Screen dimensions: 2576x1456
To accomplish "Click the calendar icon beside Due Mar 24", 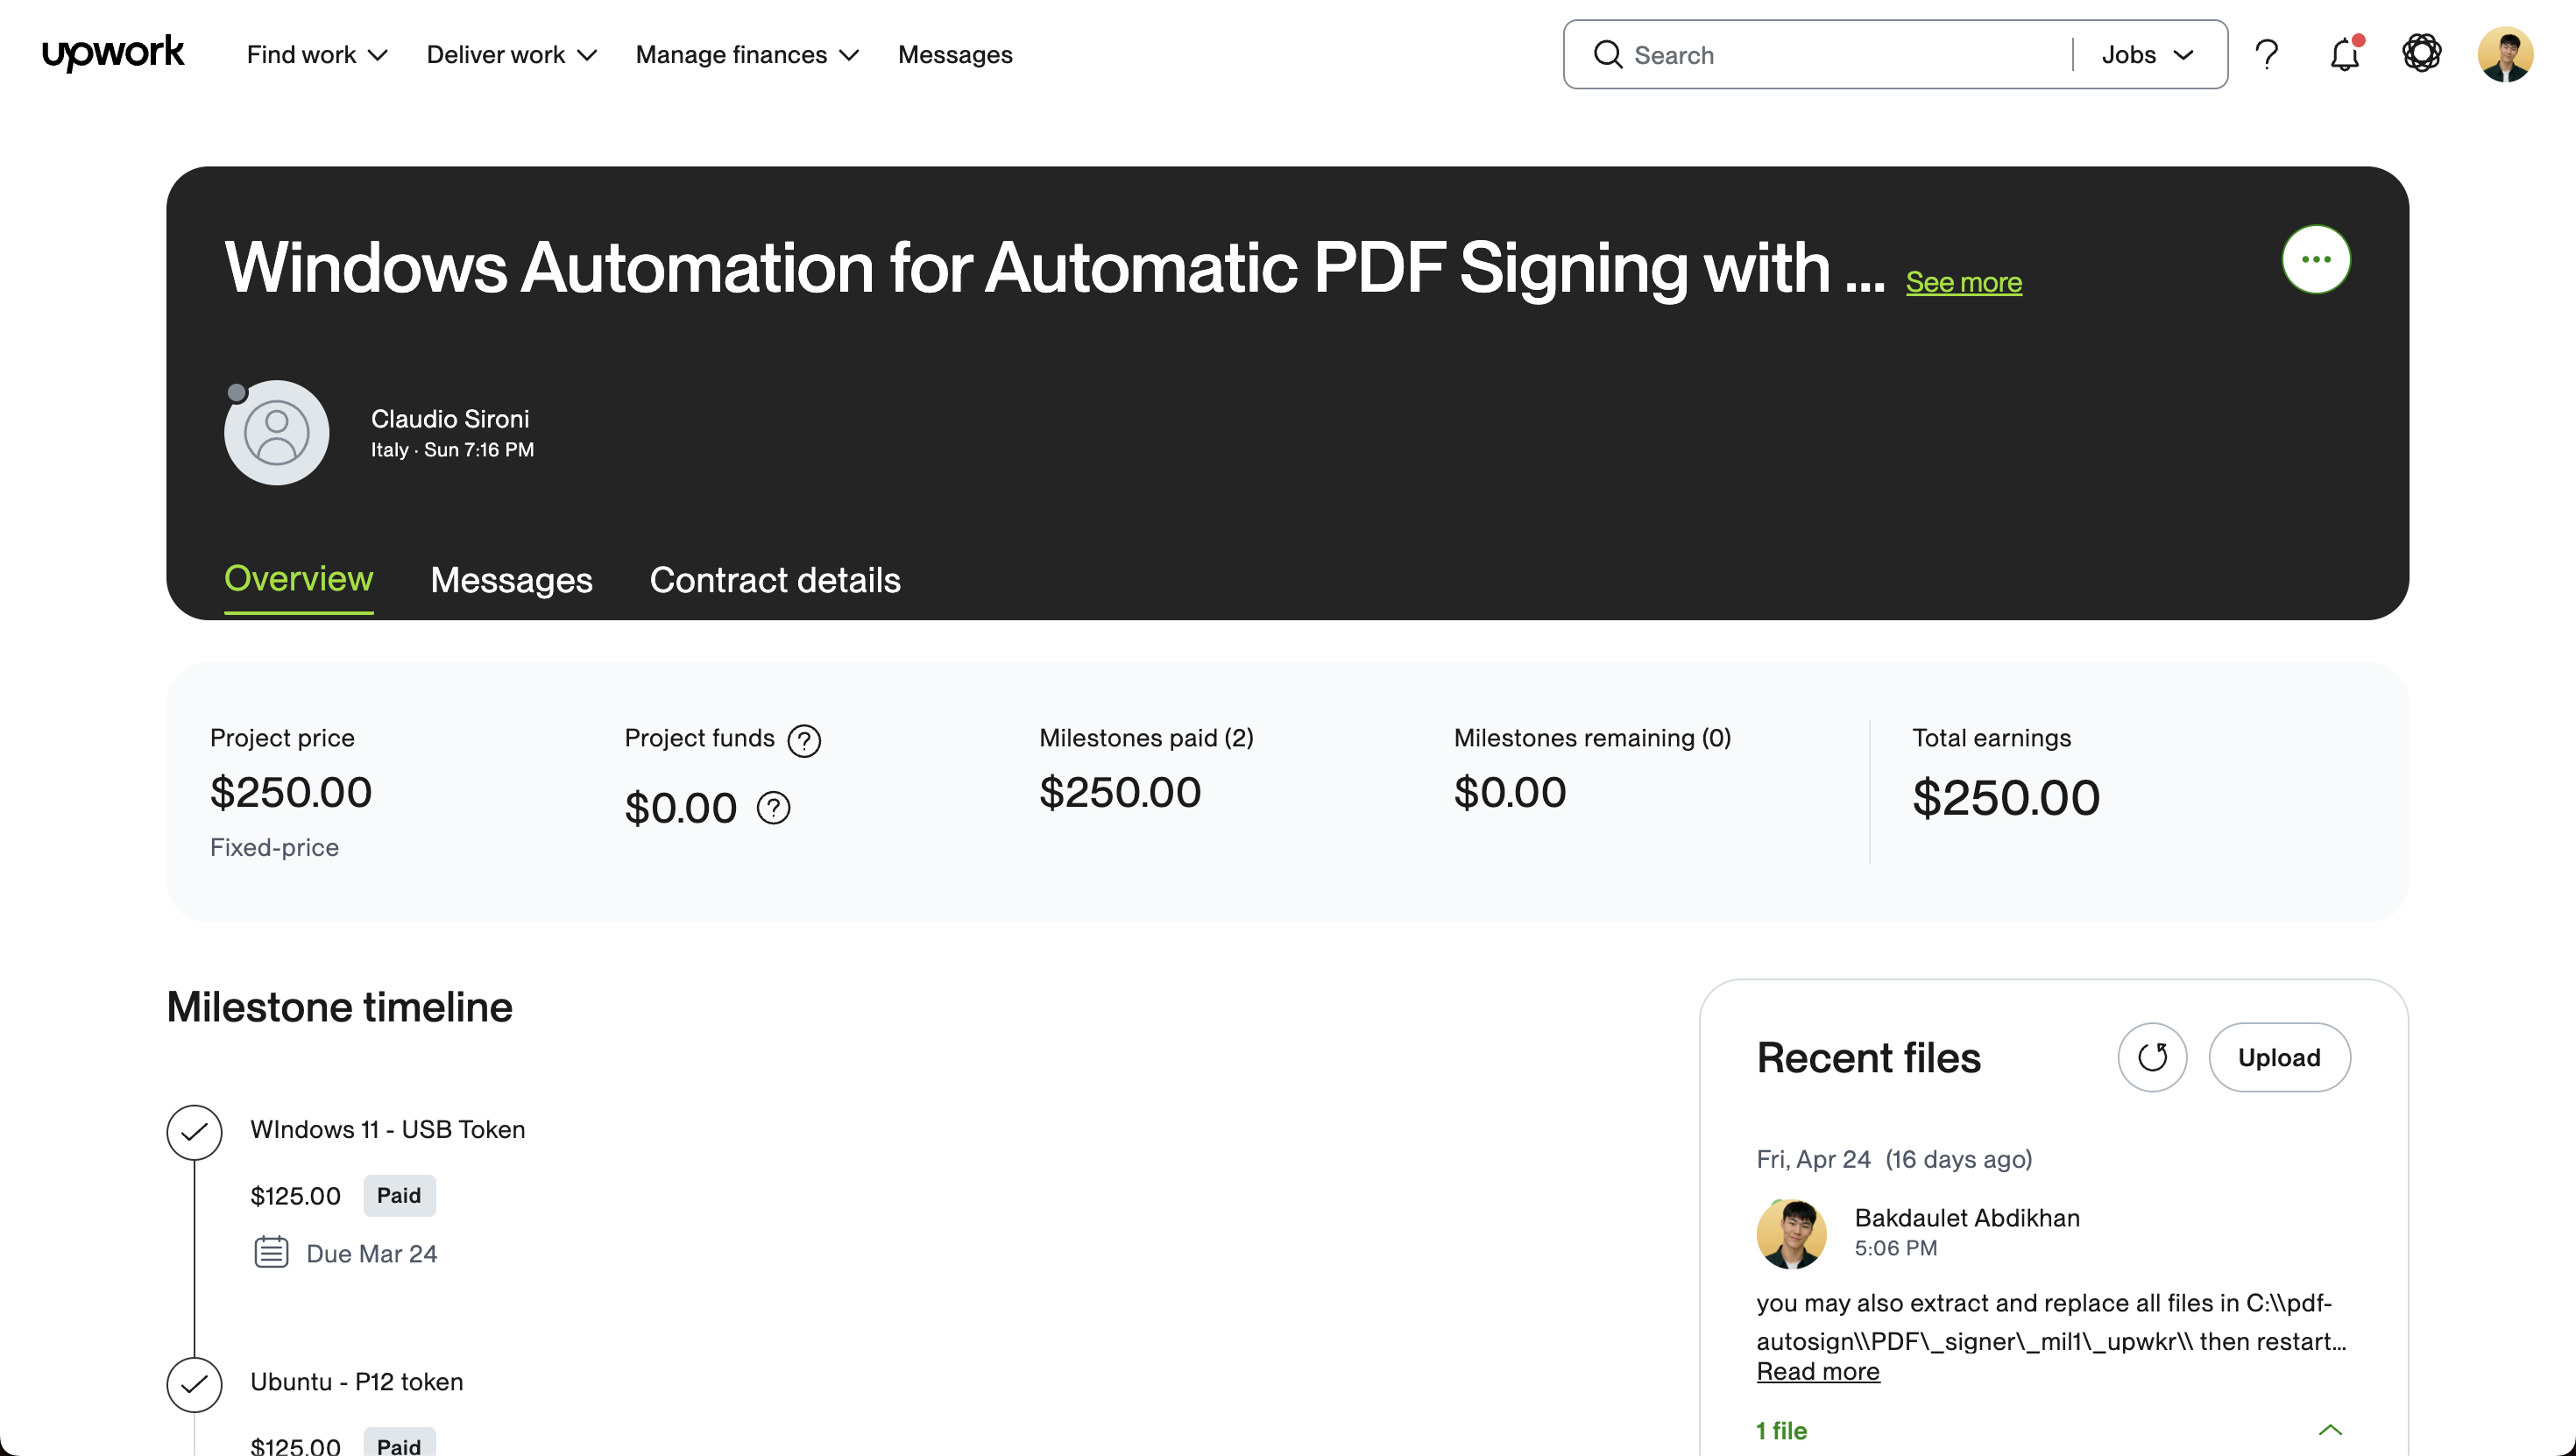I will [271, 1252].
